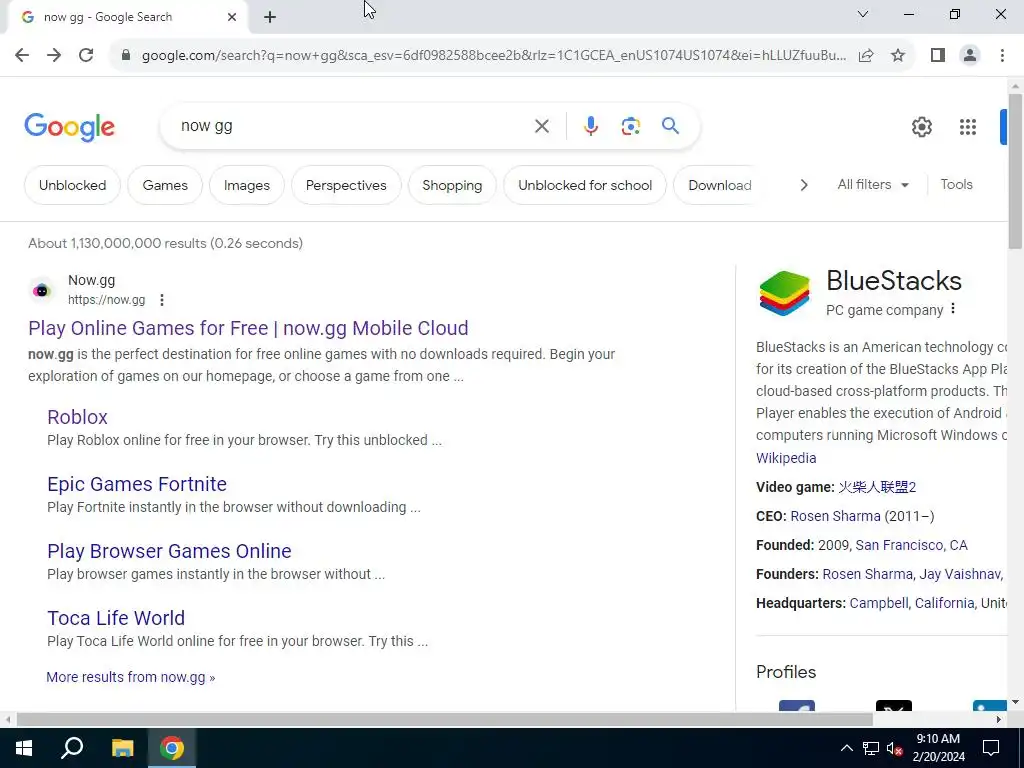Click muted volume tray icon
Viewport: 1024px width, 768px height.
click(894, 749)
